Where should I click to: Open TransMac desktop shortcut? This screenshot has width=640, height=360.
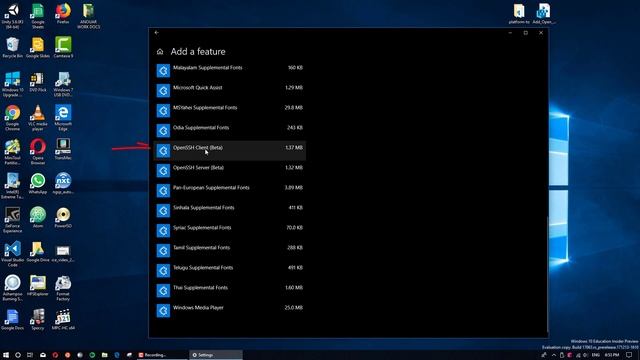click(x=63, y=149)
